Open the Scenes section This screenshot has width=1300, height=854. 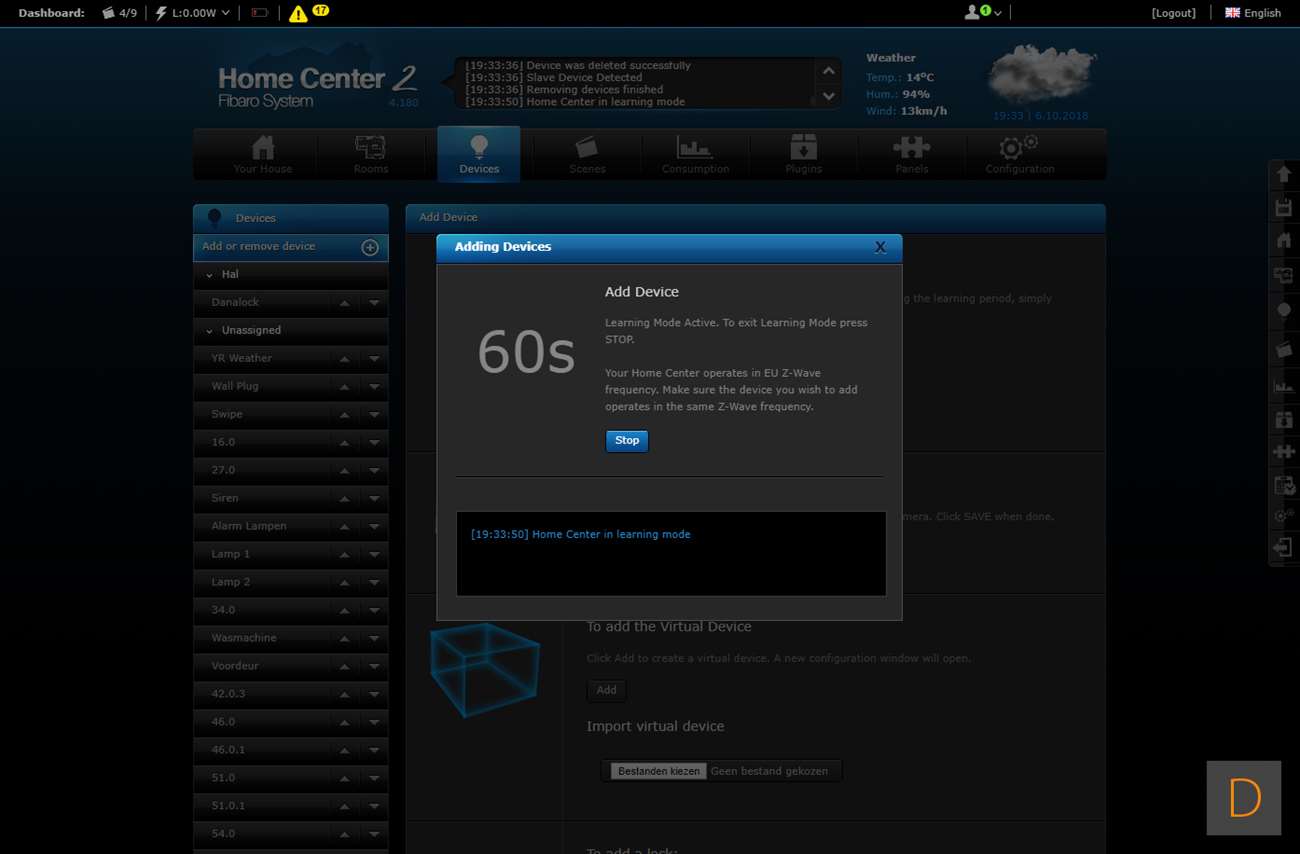(x=587, y=154)
